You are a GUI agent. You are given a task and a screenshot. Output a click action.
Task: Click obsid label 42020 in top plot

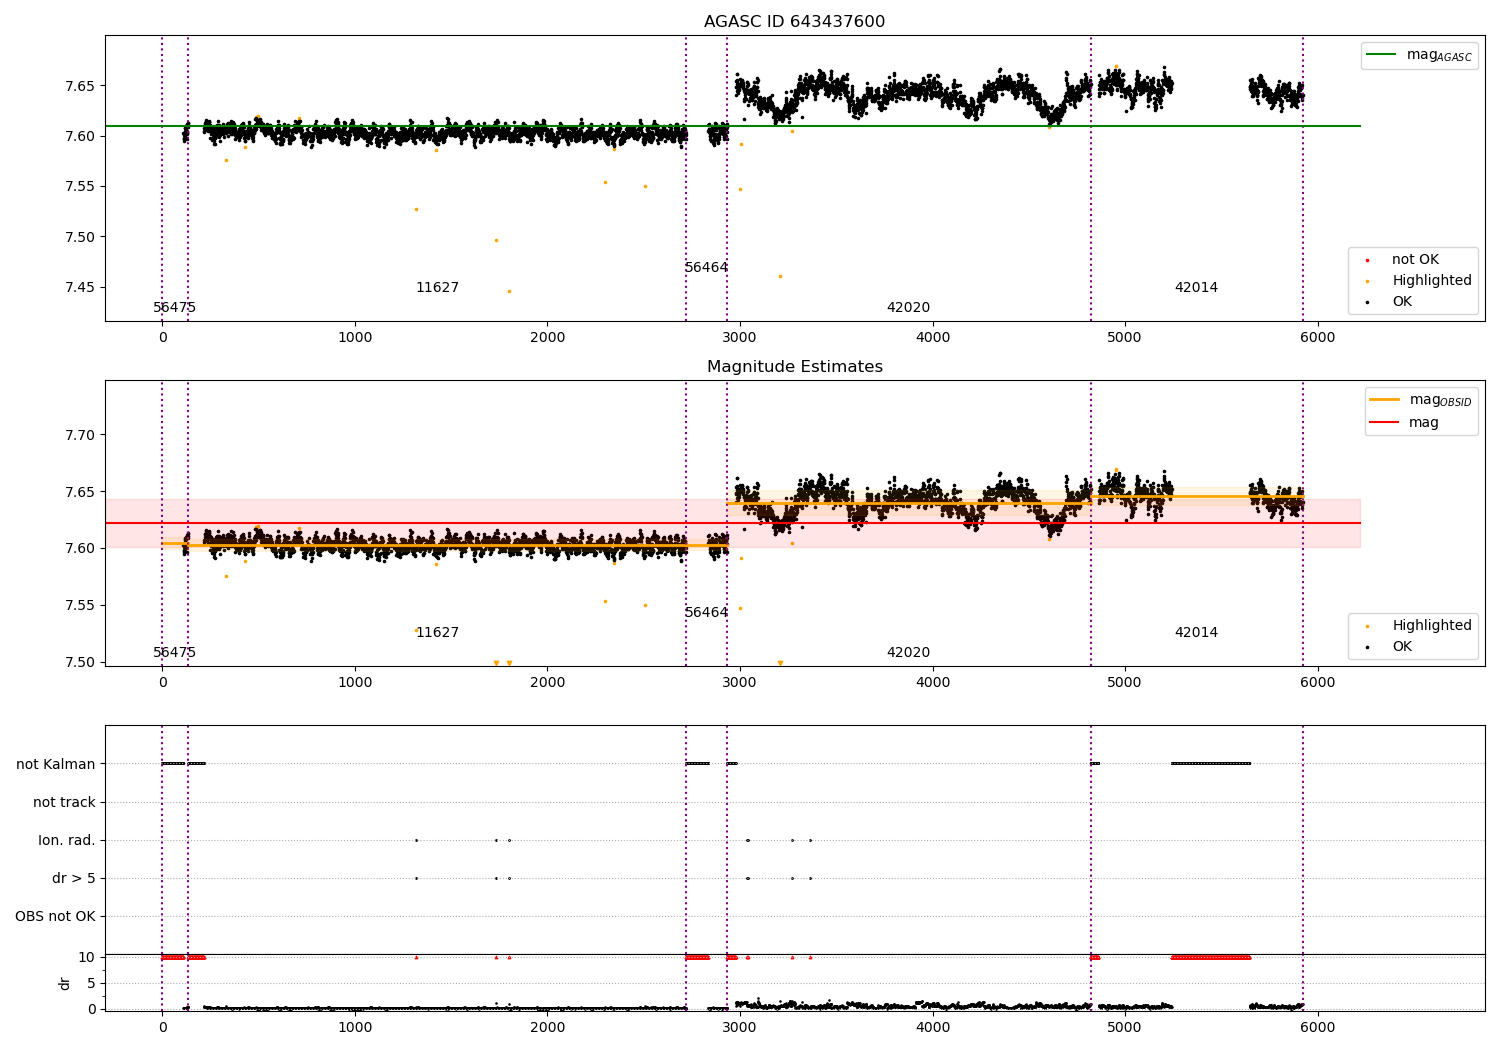(x=908, y=308)
